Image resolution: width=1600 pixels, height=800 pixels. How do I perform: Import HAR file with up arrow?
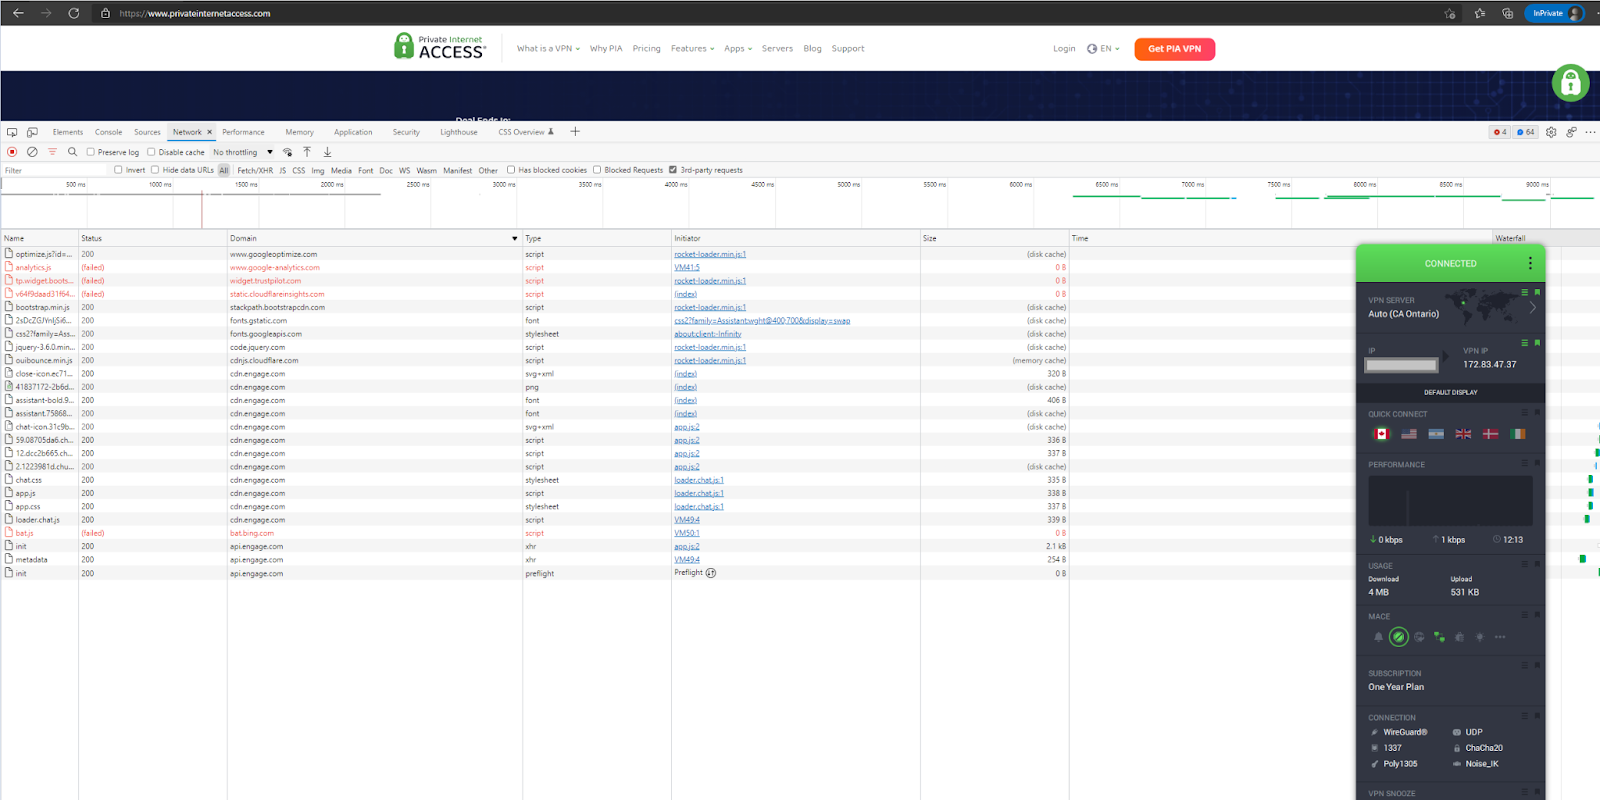click(x=307, y=152)
